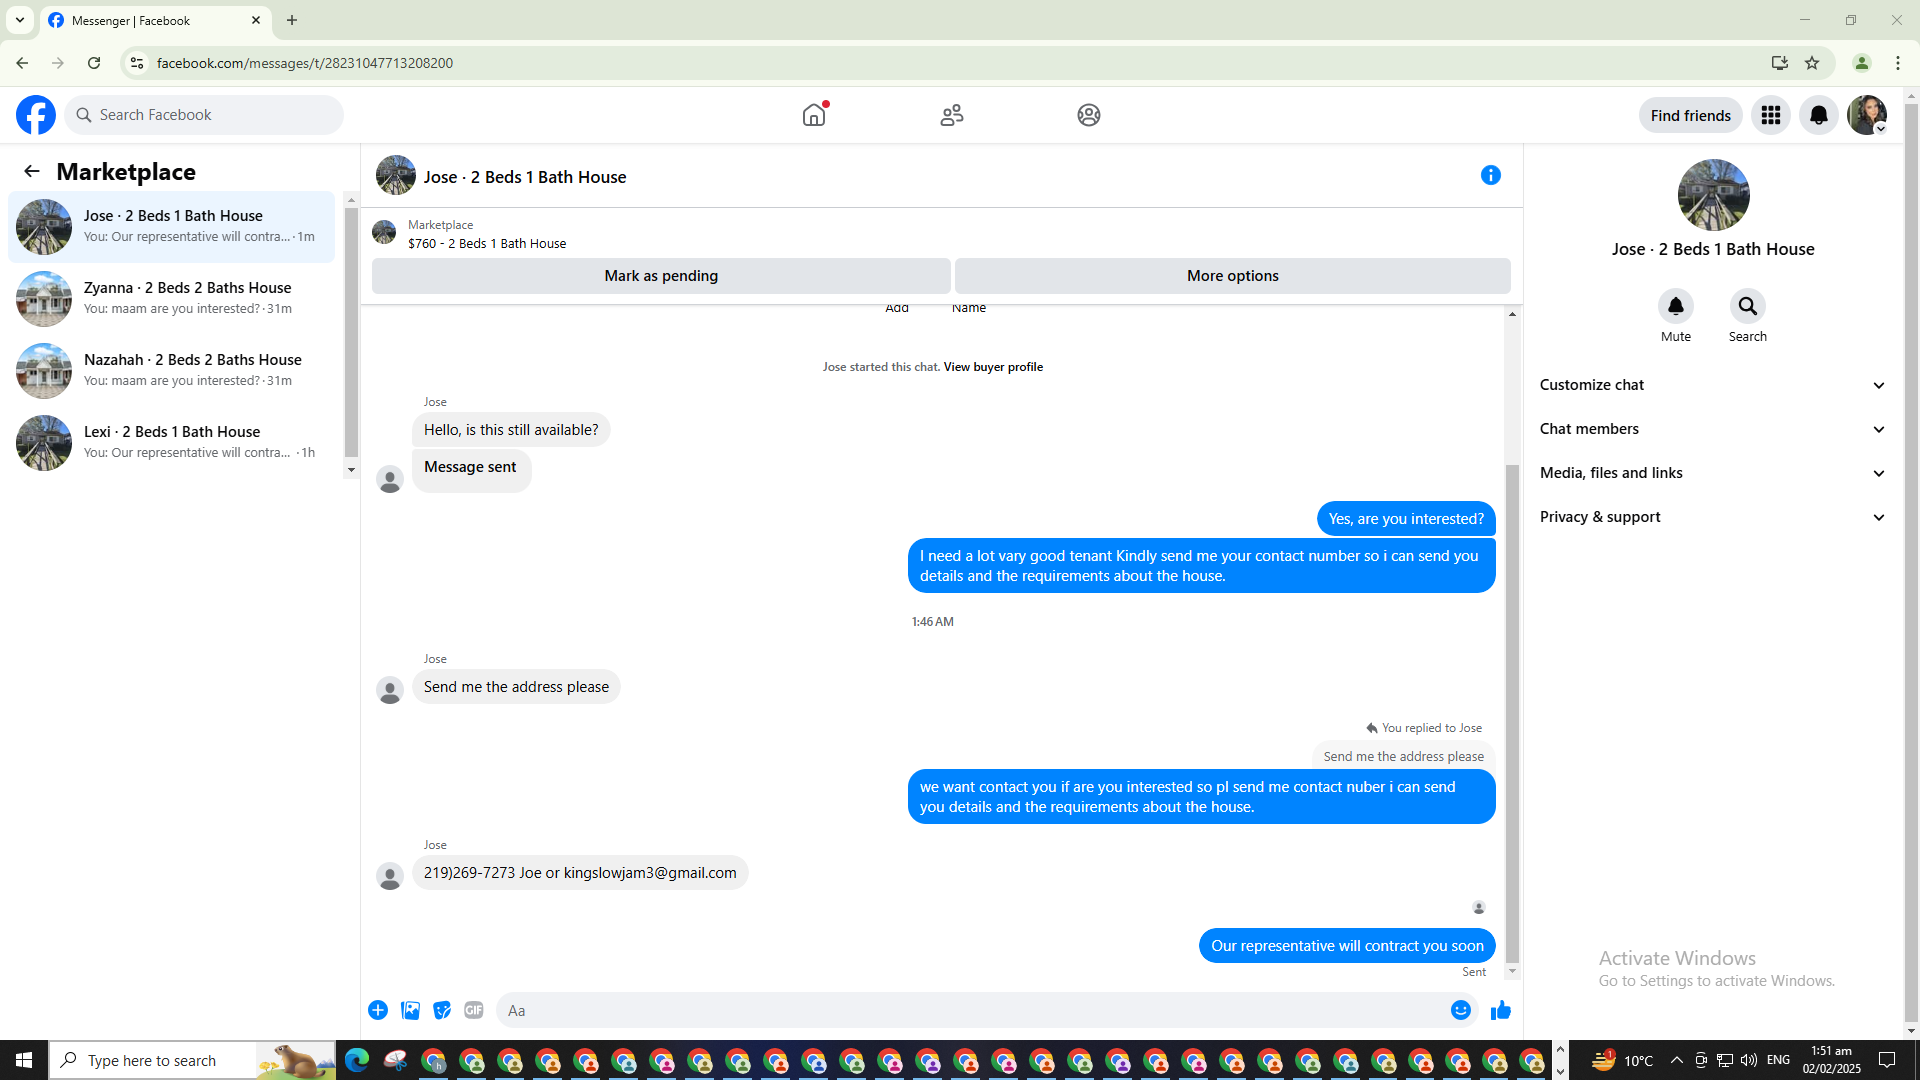Click Mark as pending button
1920x1080 pixels.
point(661,276)
